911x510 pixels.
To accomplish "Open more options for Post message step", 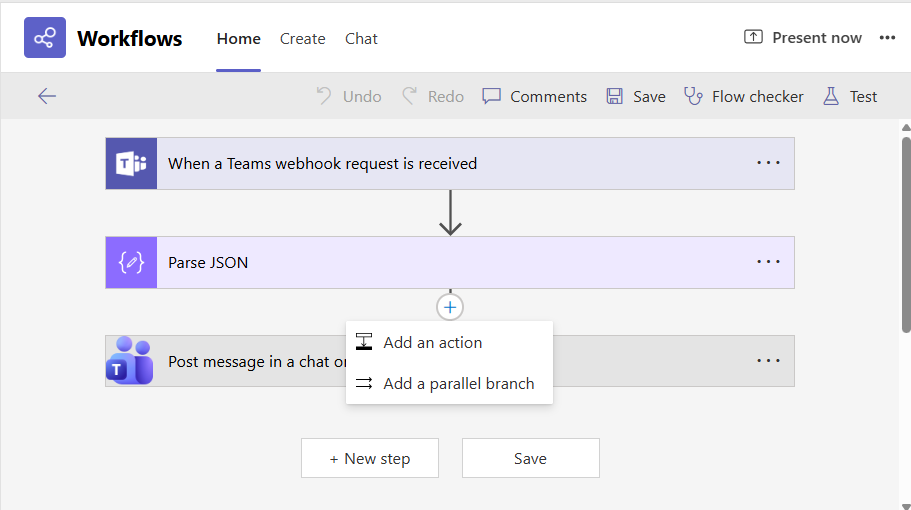I will coord(768,361).
